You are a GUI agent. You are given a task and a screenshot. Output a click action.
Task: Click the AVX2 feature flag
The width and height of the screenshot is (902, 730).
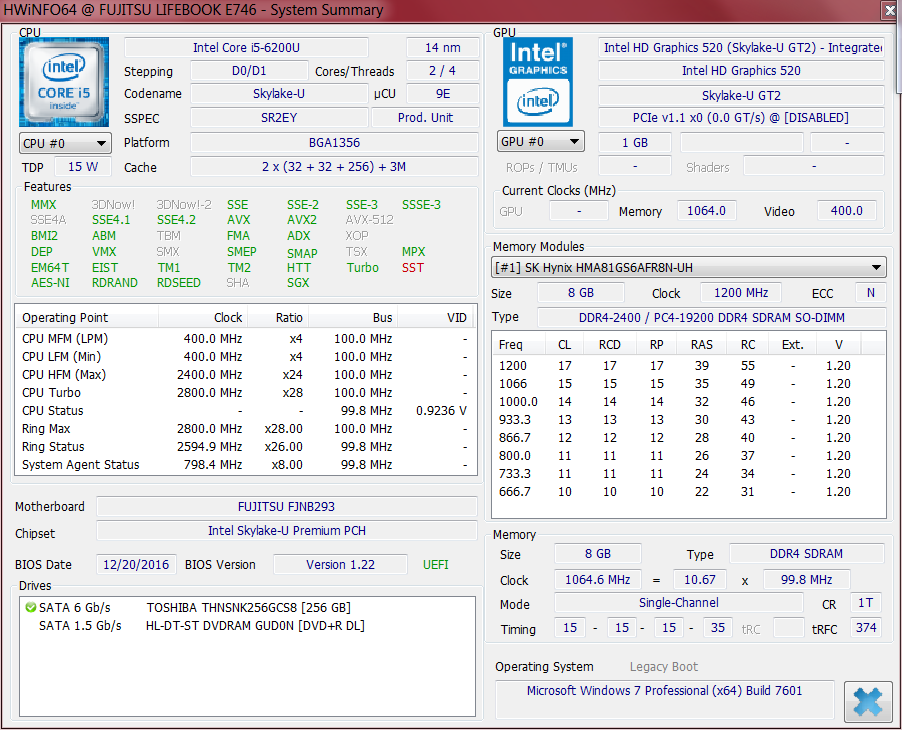pos(302,220)
